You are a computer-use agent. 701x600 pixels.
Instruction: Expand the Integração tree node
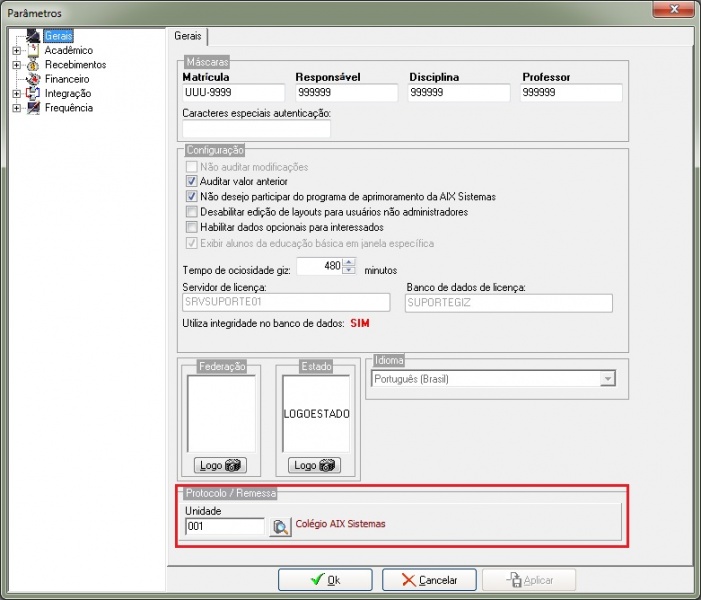pos(17,93)
